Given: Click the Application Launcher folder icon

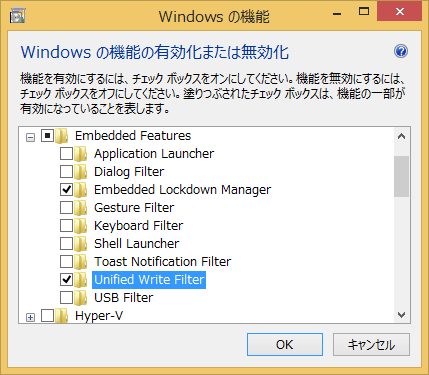Looking at the screenshot, I should click(x=80, y=154).
